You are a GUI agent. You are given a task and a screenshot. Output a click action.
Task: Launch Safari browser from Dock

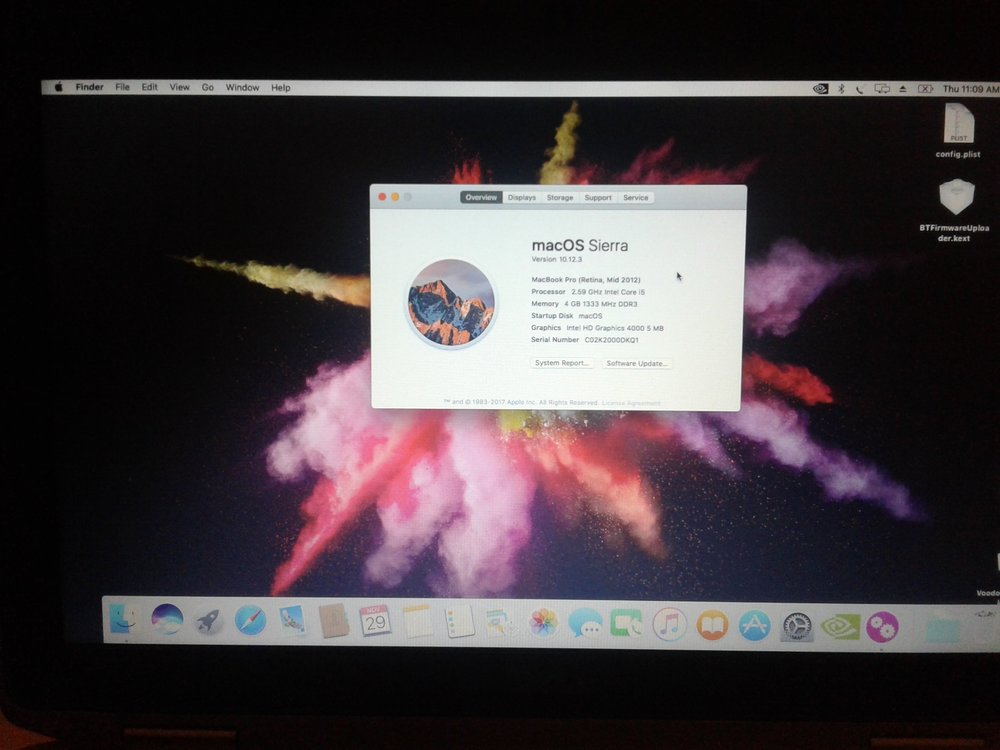click(250, 620)
